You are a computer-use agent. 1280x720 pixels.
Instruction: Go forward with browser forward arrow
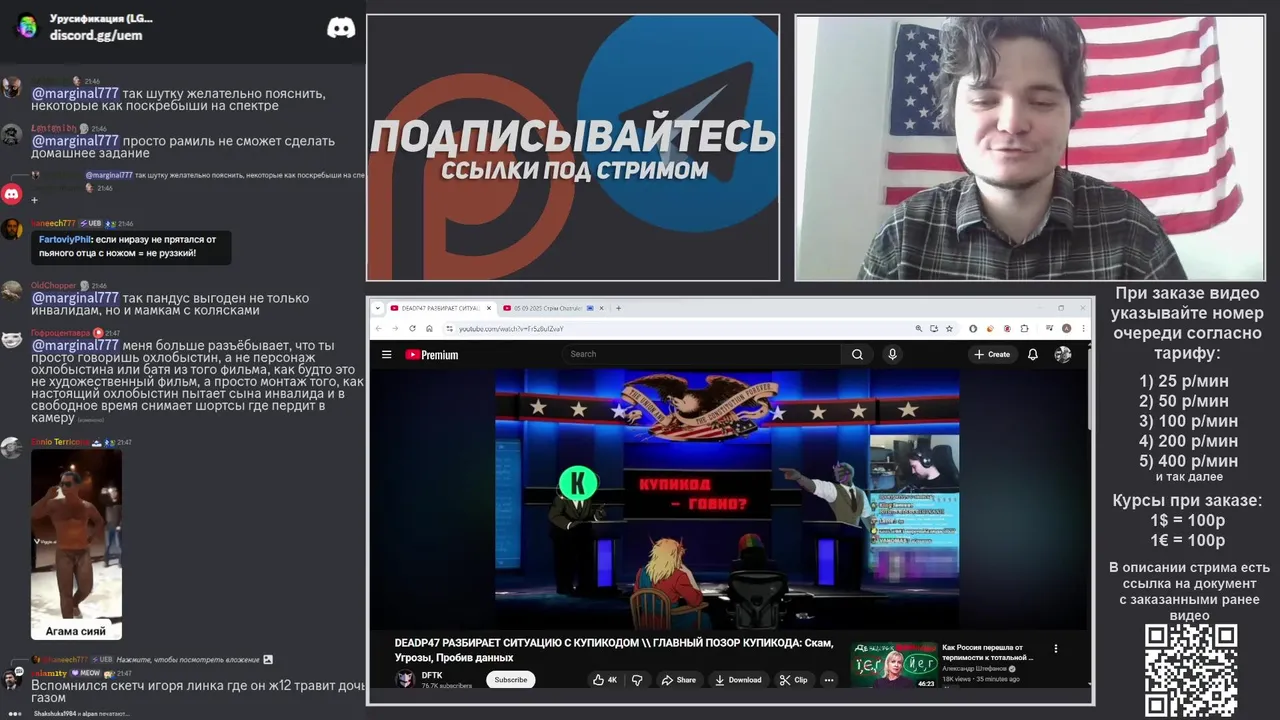396,328
